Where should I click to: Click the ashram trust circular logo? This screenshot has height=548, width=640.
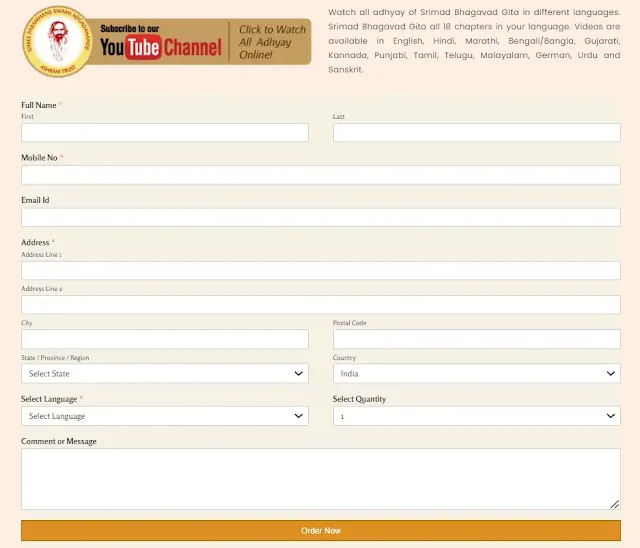58,42
